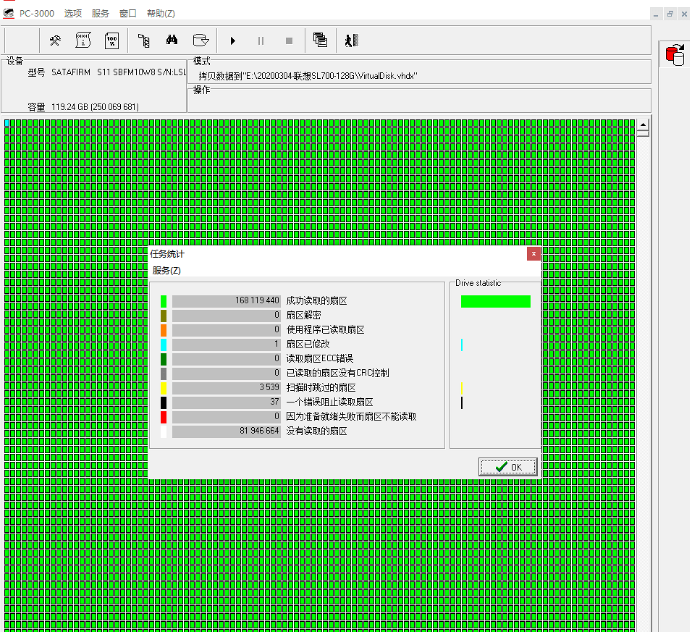Click the sector map scrollbar up arrow
This screenshot has width=690, height=632.
tap(643, 125)
